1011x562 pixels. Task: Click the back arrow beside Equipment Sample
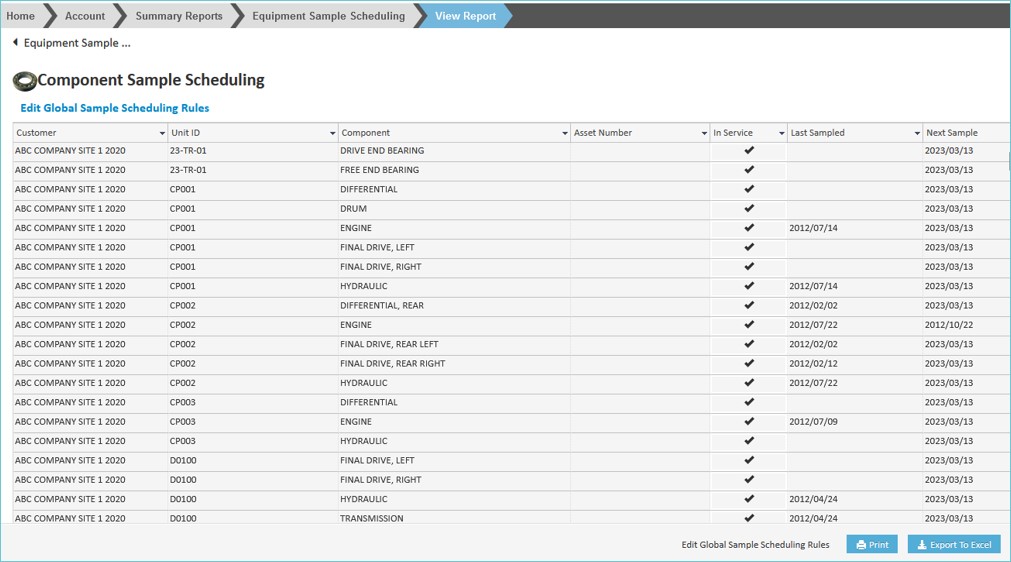point(15,43)
